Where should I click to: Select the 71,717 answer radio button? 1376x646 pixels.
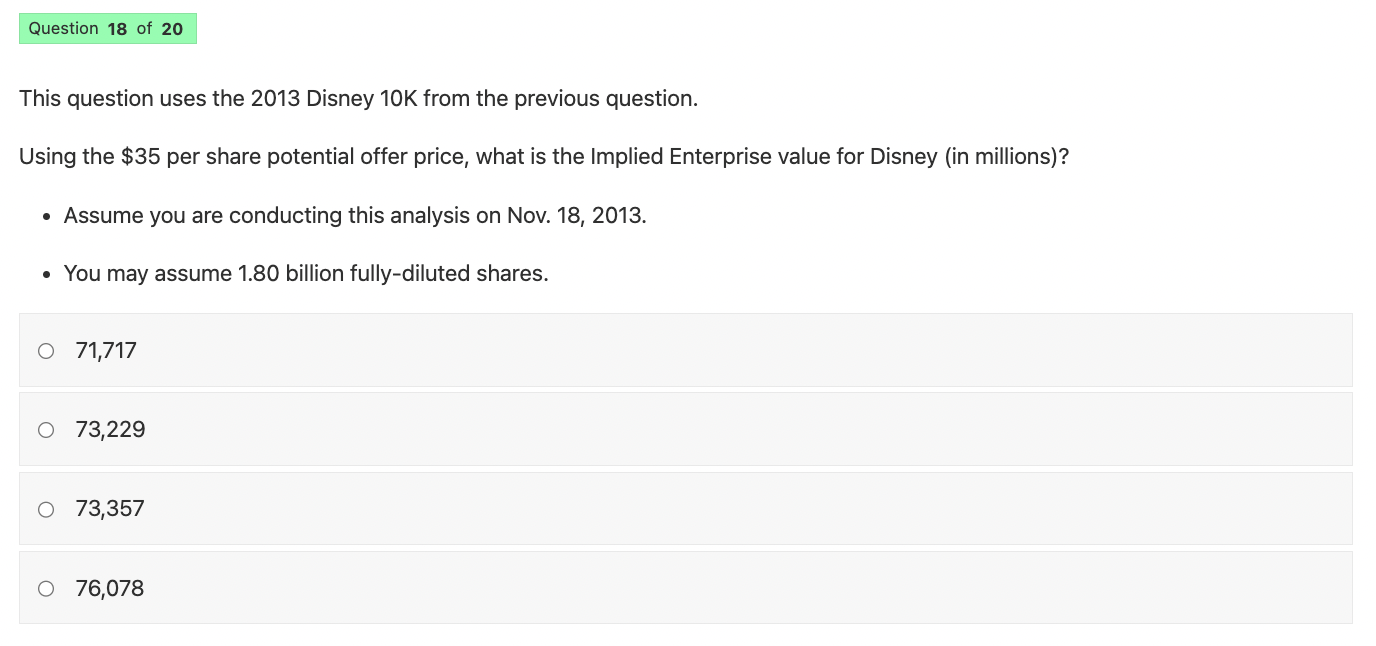click(46, 350)
